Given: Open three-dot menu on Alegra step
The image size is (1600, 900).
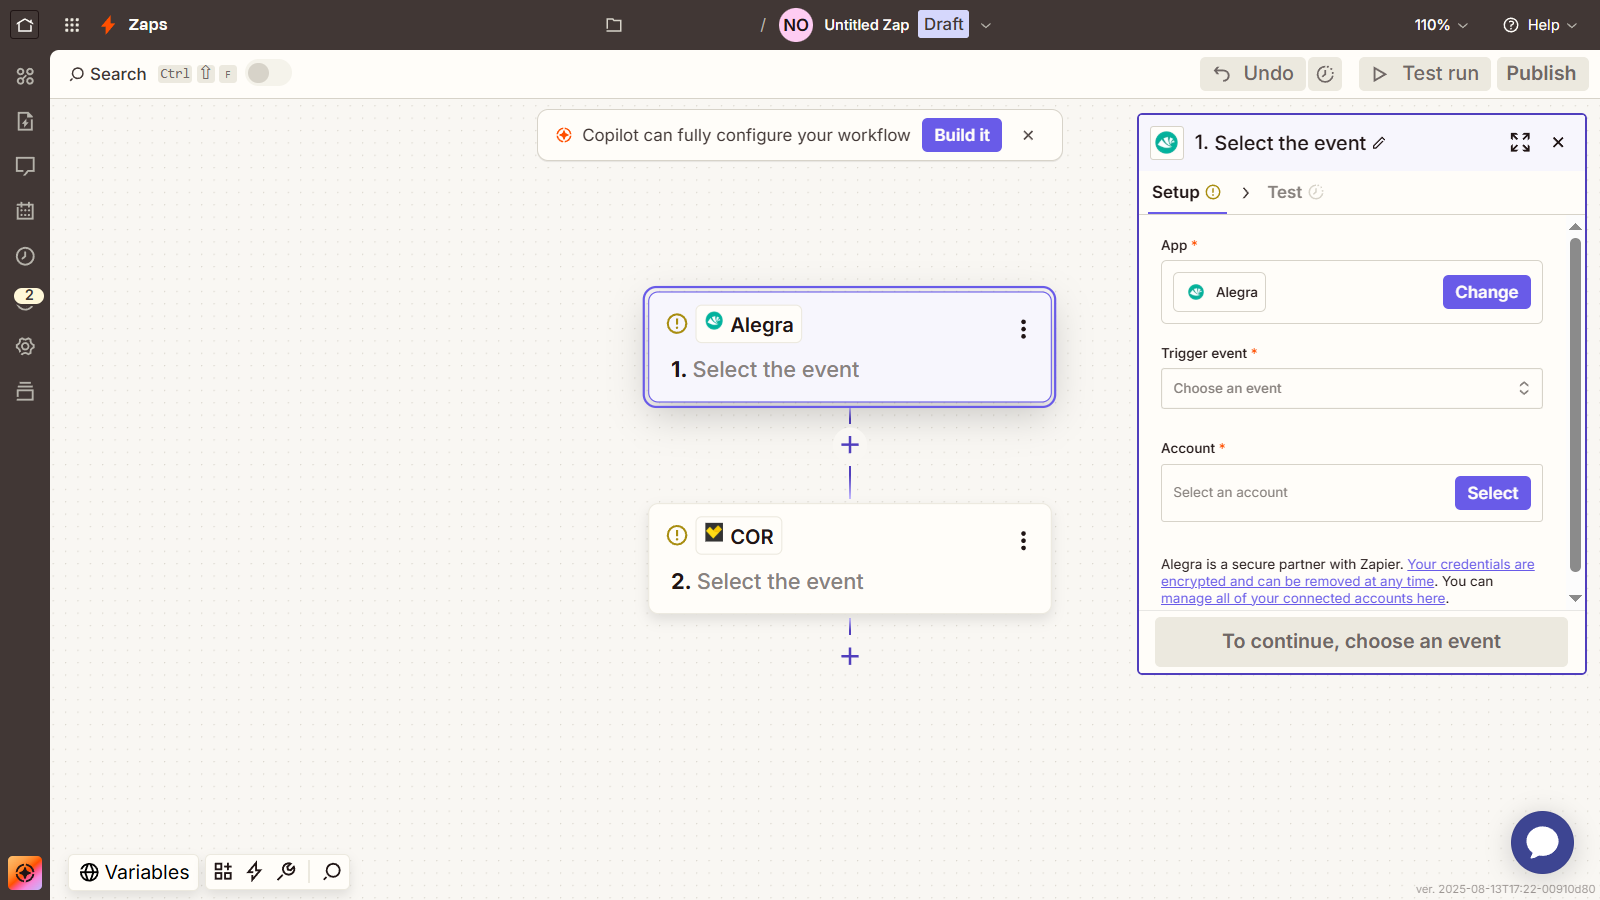Looking at the screenshot, I should (x=1023, y=329).
